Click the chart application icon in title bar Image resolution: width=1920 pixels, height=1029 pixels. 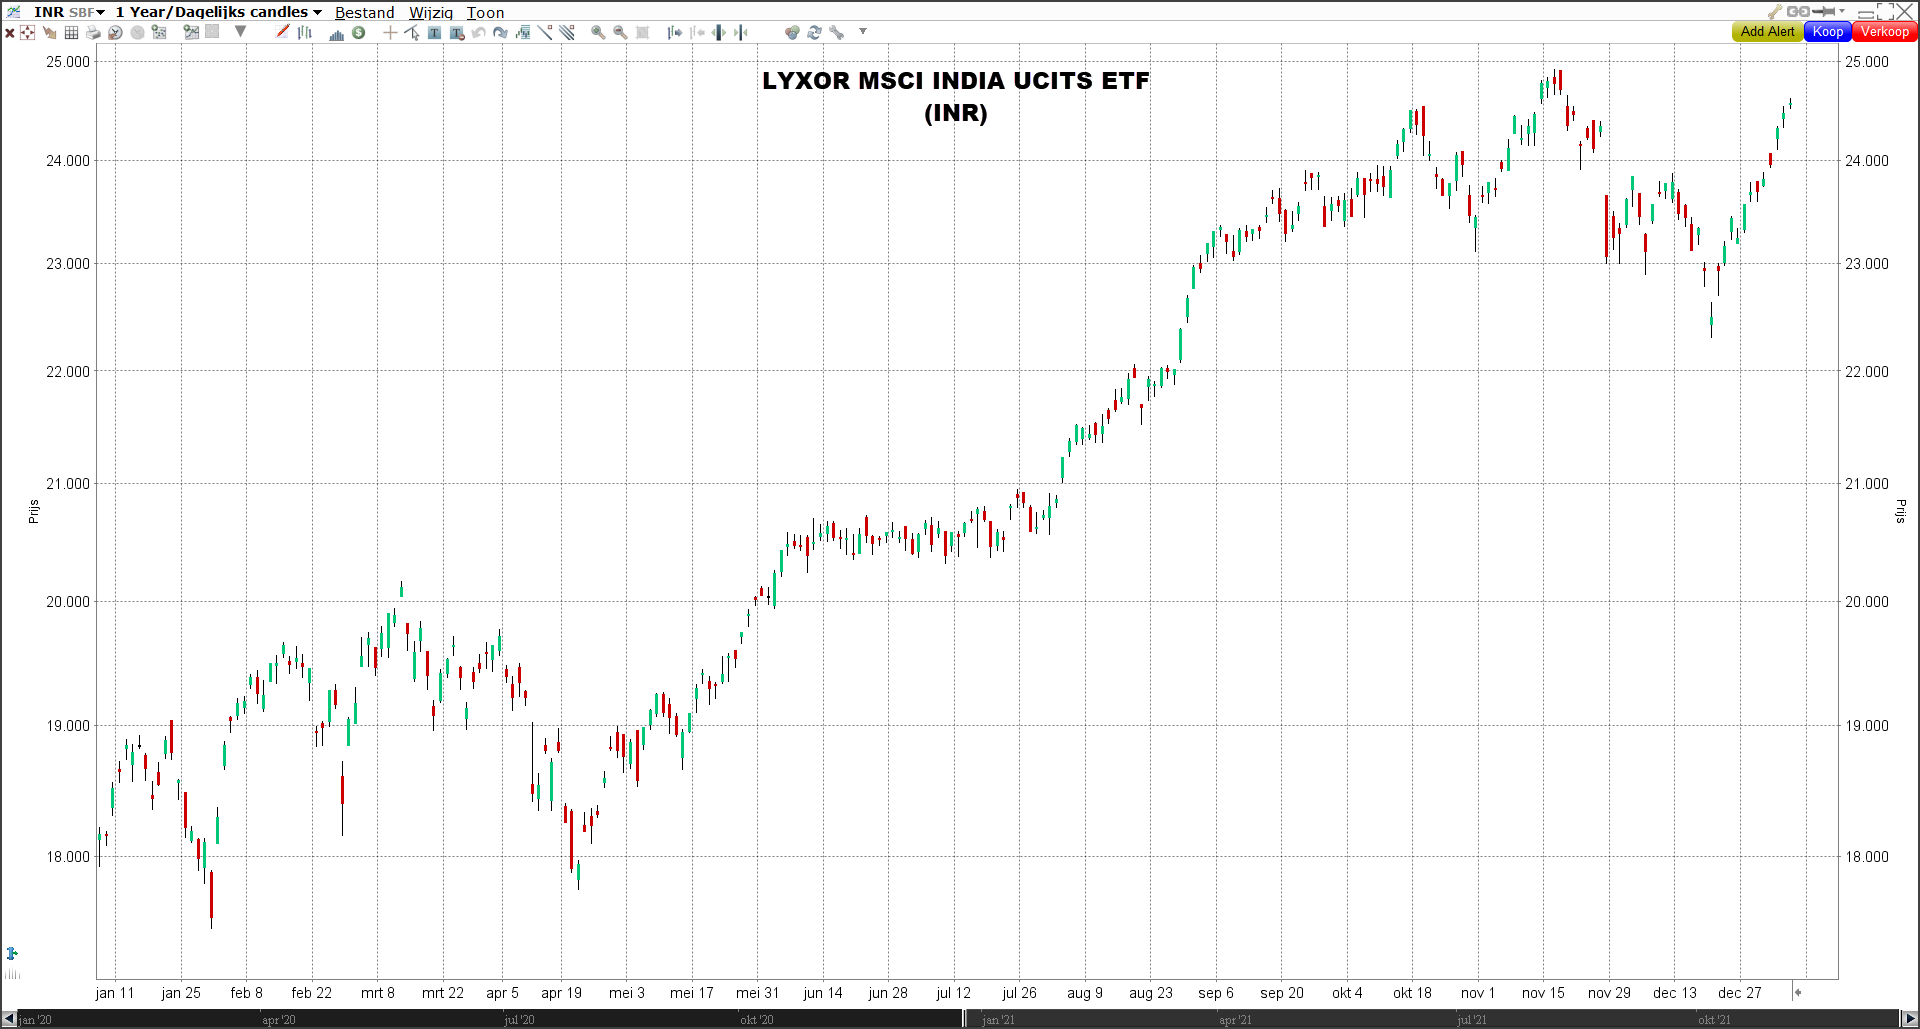tap(14, 12)
